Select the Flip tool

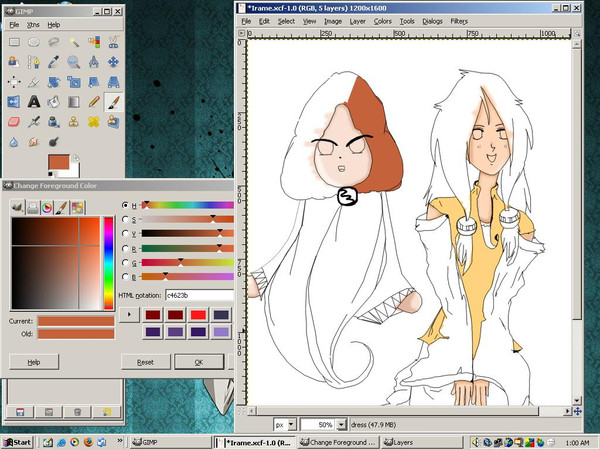click(x=14, y=102)
